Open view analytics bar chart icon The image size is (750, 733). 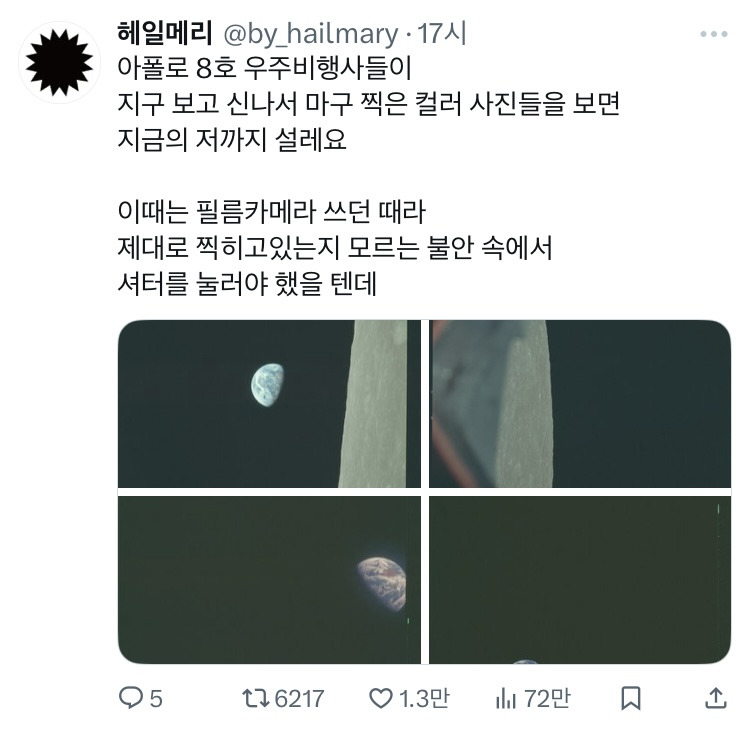(506, 699)
